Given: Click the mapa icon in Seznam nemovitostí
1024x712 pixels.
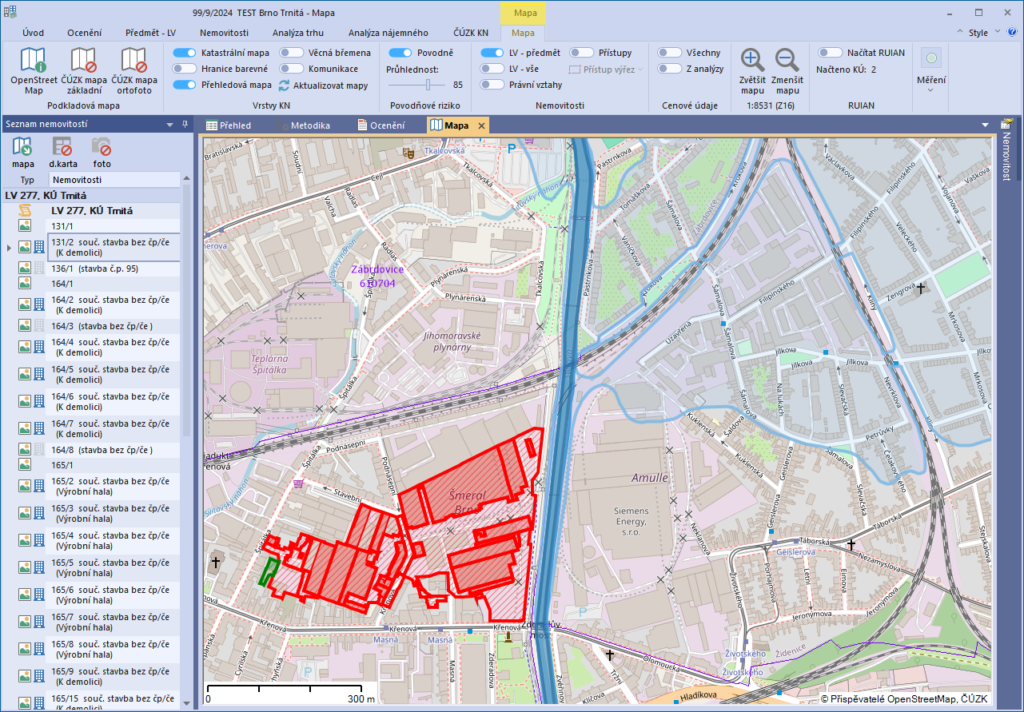Looking at the screenshot, I should (23, 152).
